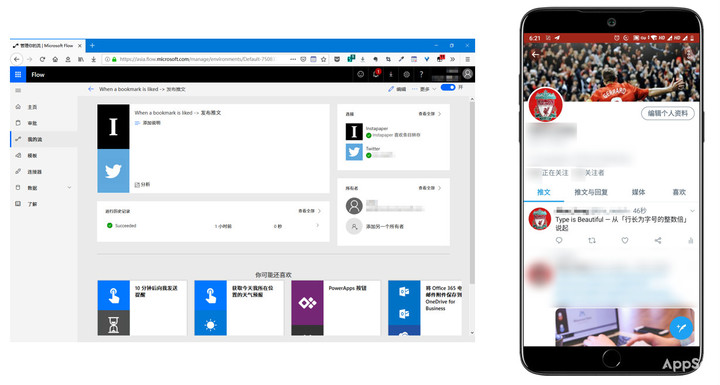
Task: Expand the 数据 sidebar item chevron
Action: coord(69,187)
